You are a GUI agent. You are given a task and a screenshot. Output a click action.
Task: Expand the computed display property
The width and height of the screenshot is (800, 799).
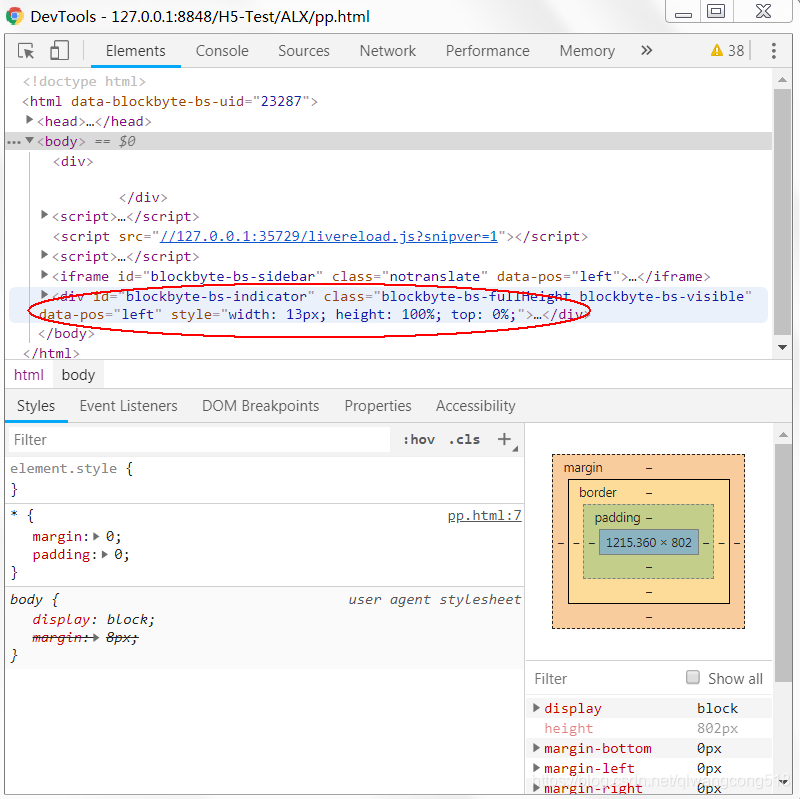click(536, 708)
